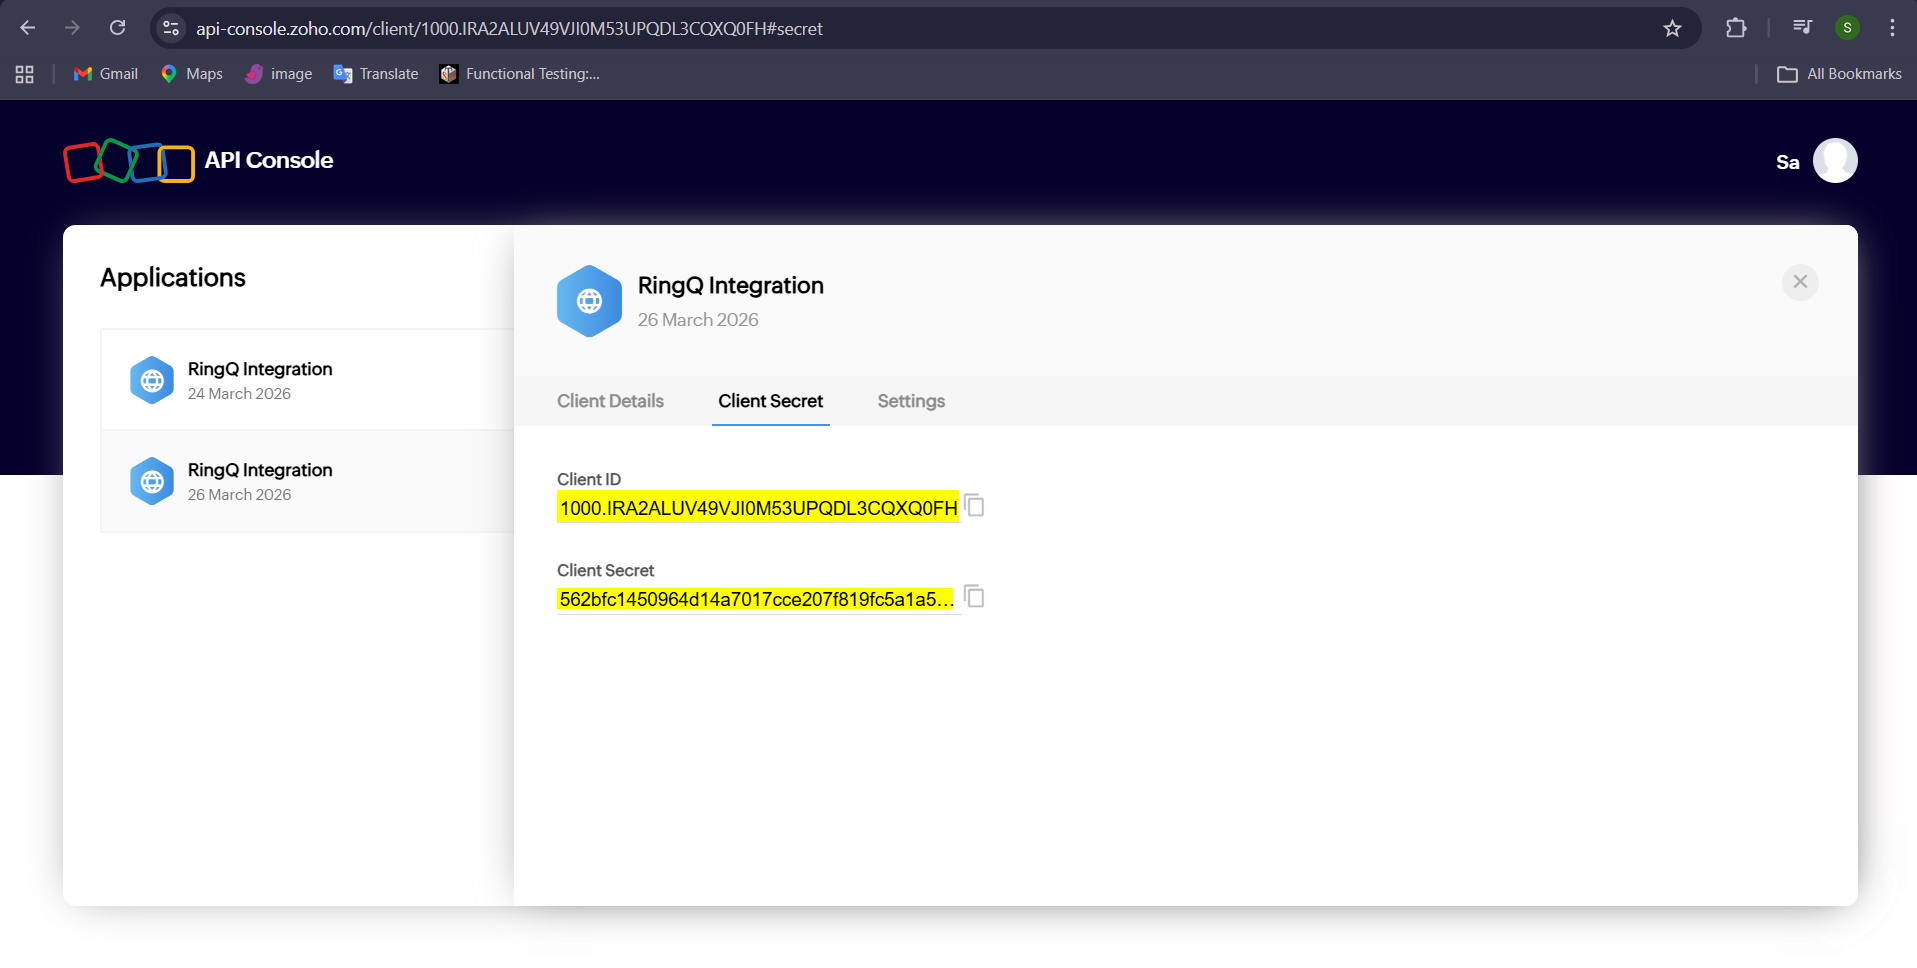This screenshot has height=968, width=1917.
Task: Bookmark this page with the star
Action: click(1672, 28)
